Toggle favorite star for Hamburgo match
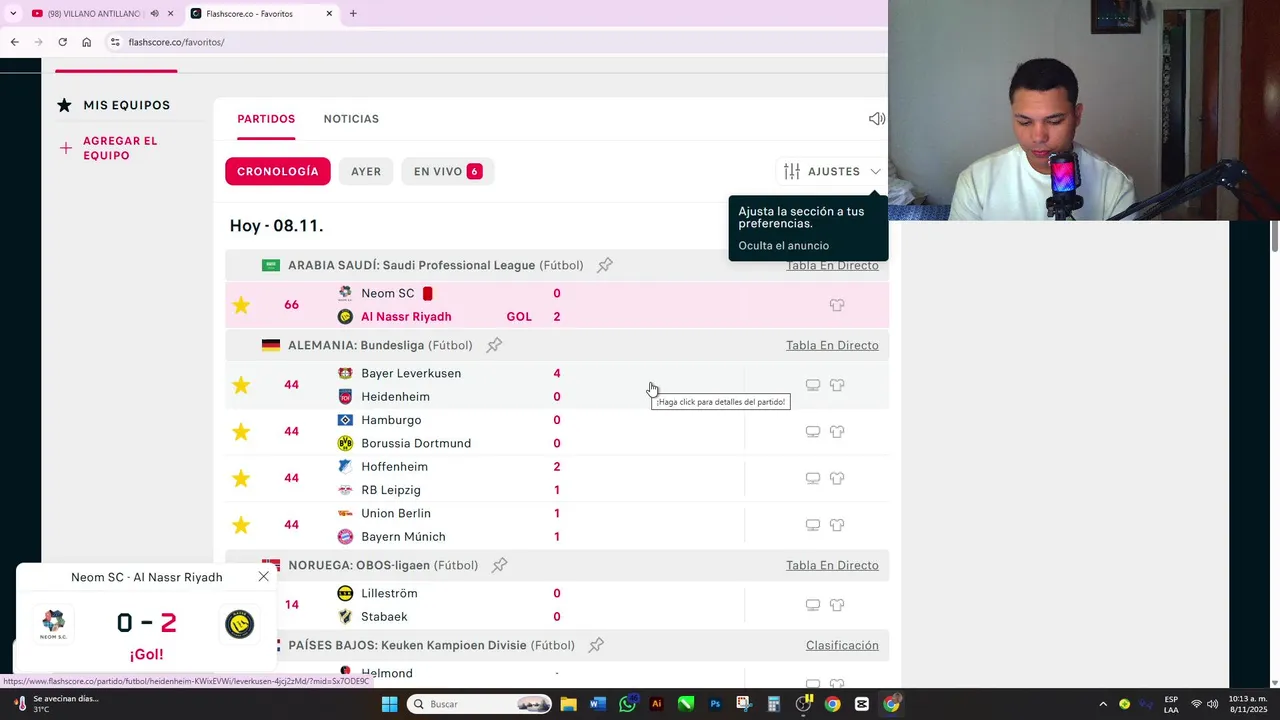 pos(241,432)
